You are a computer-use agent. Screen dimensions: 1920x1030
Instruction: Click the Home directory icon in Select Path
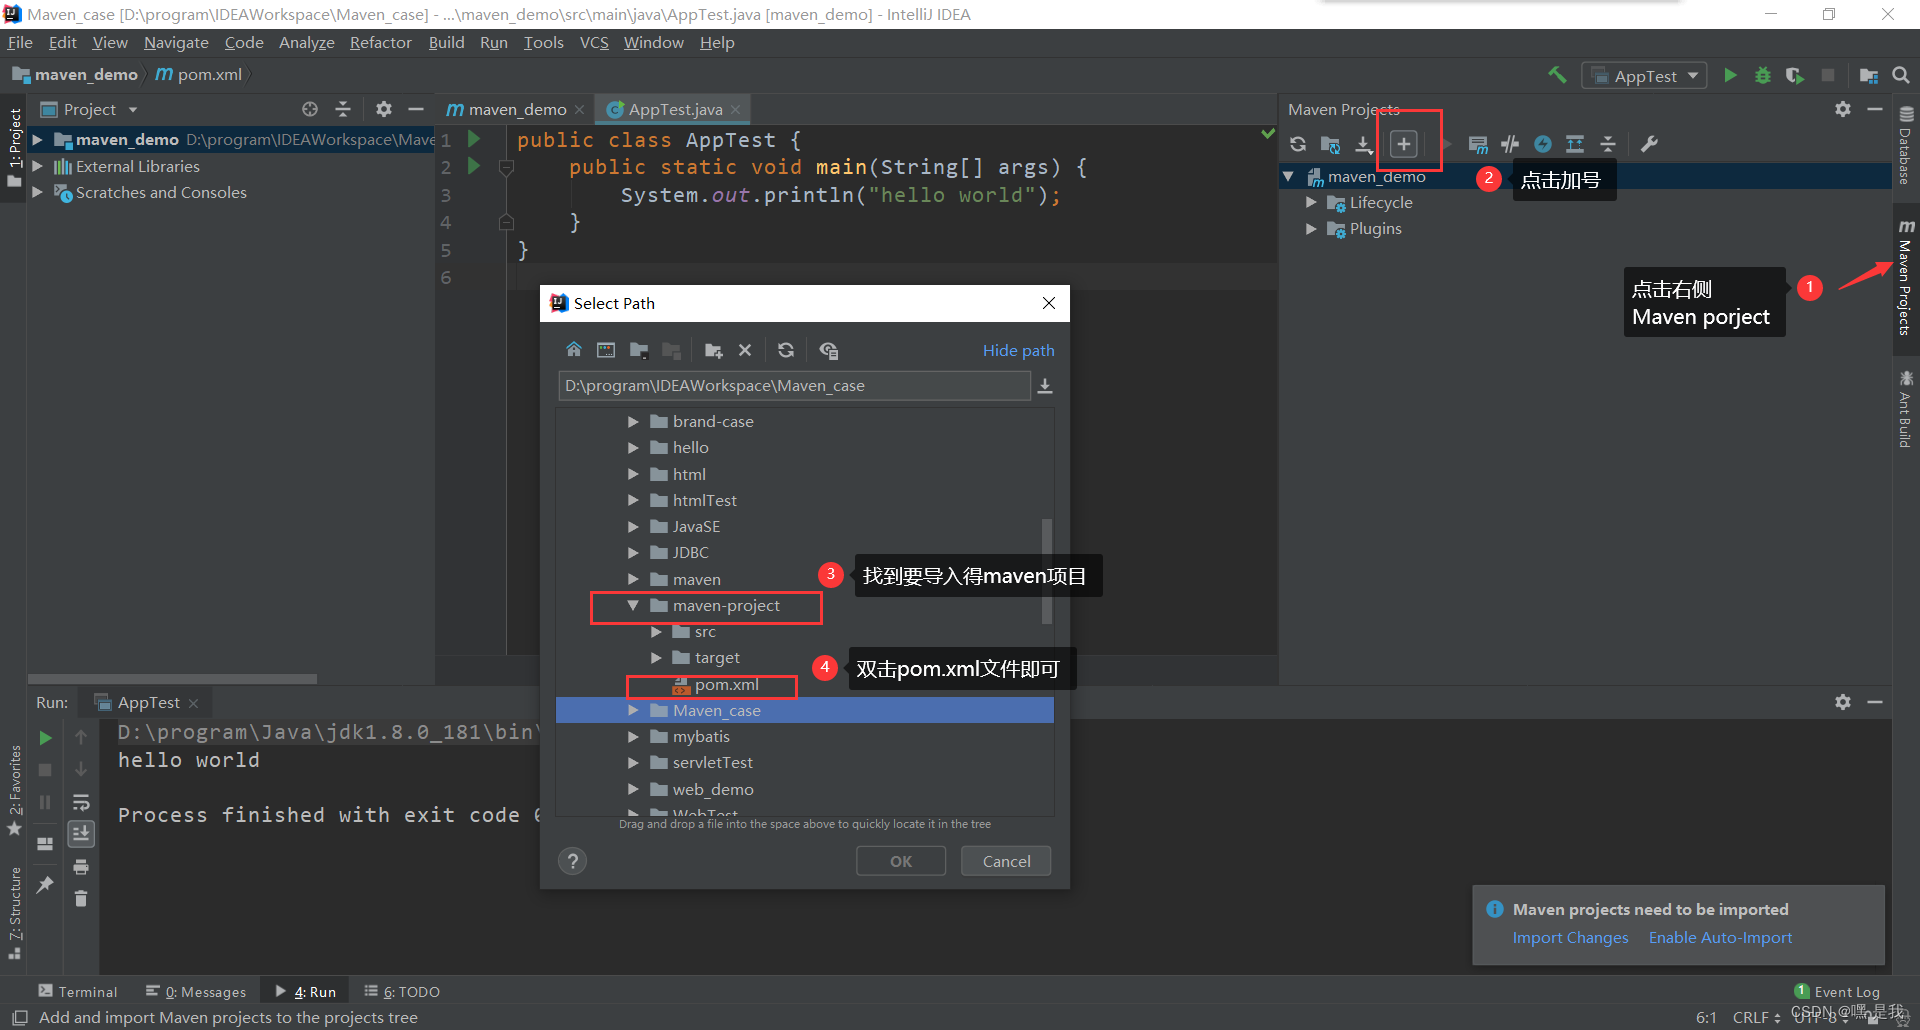[574, 350]
